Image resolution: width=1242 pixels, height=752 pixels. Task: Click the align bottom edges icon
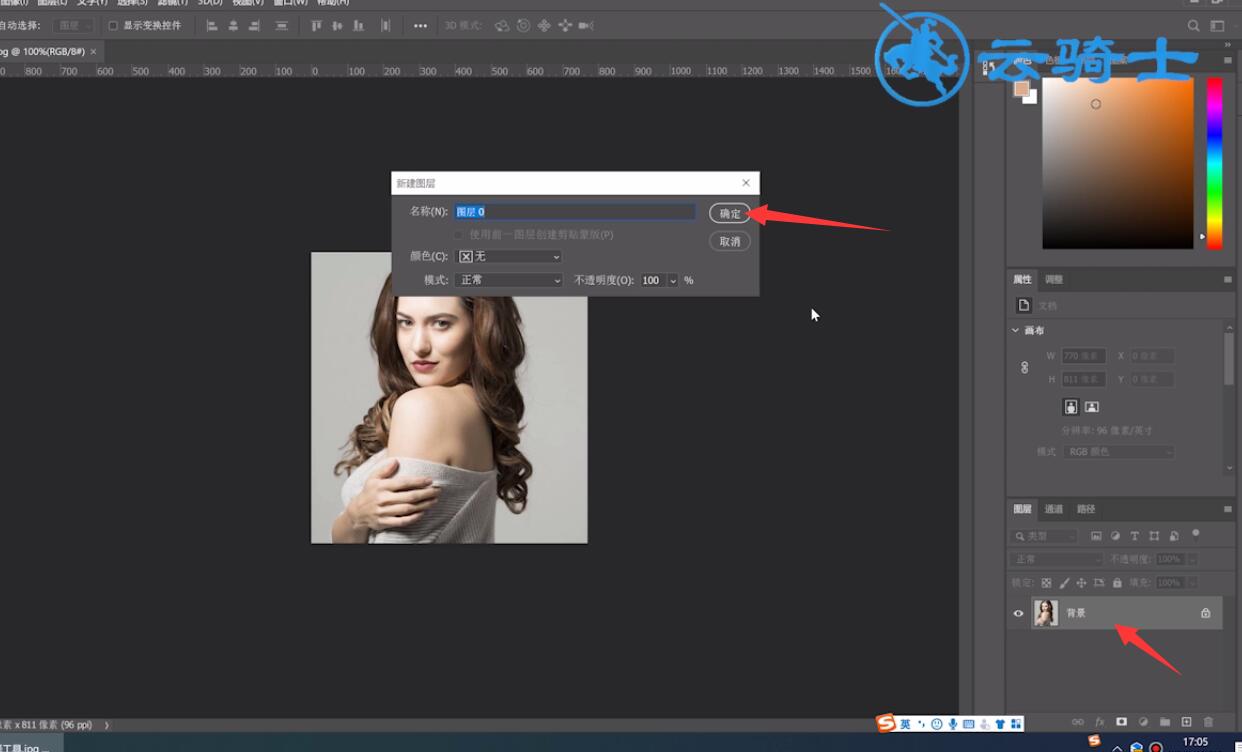pyautogui.click(x=358, y=25)
